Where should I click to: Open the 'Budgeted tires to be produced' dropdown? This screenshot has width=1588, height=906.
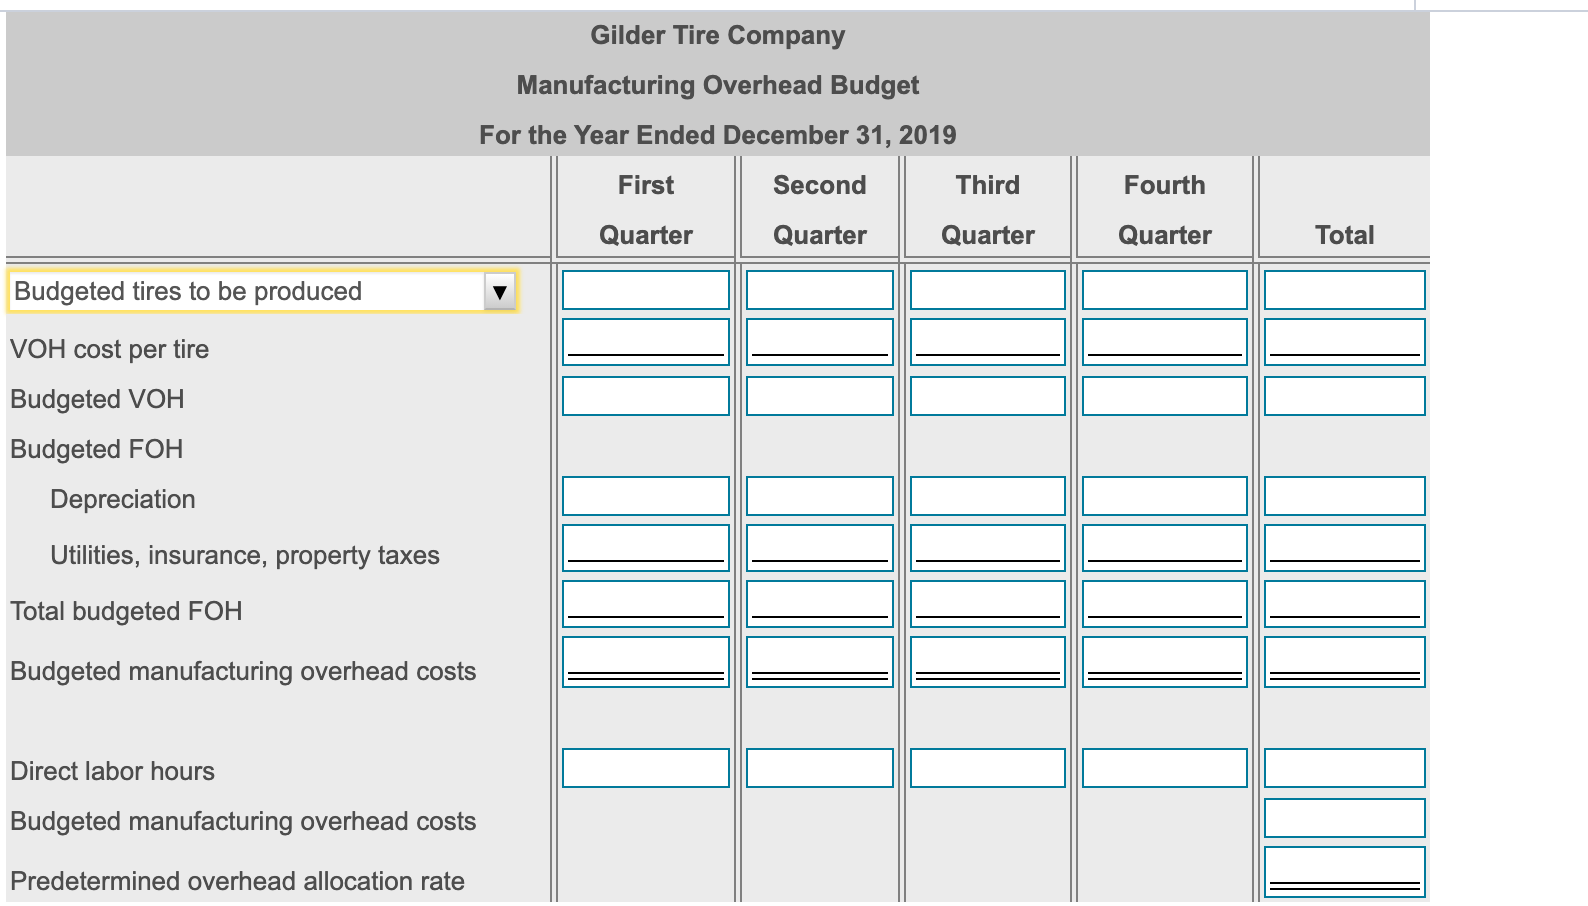tap(260, 292)
